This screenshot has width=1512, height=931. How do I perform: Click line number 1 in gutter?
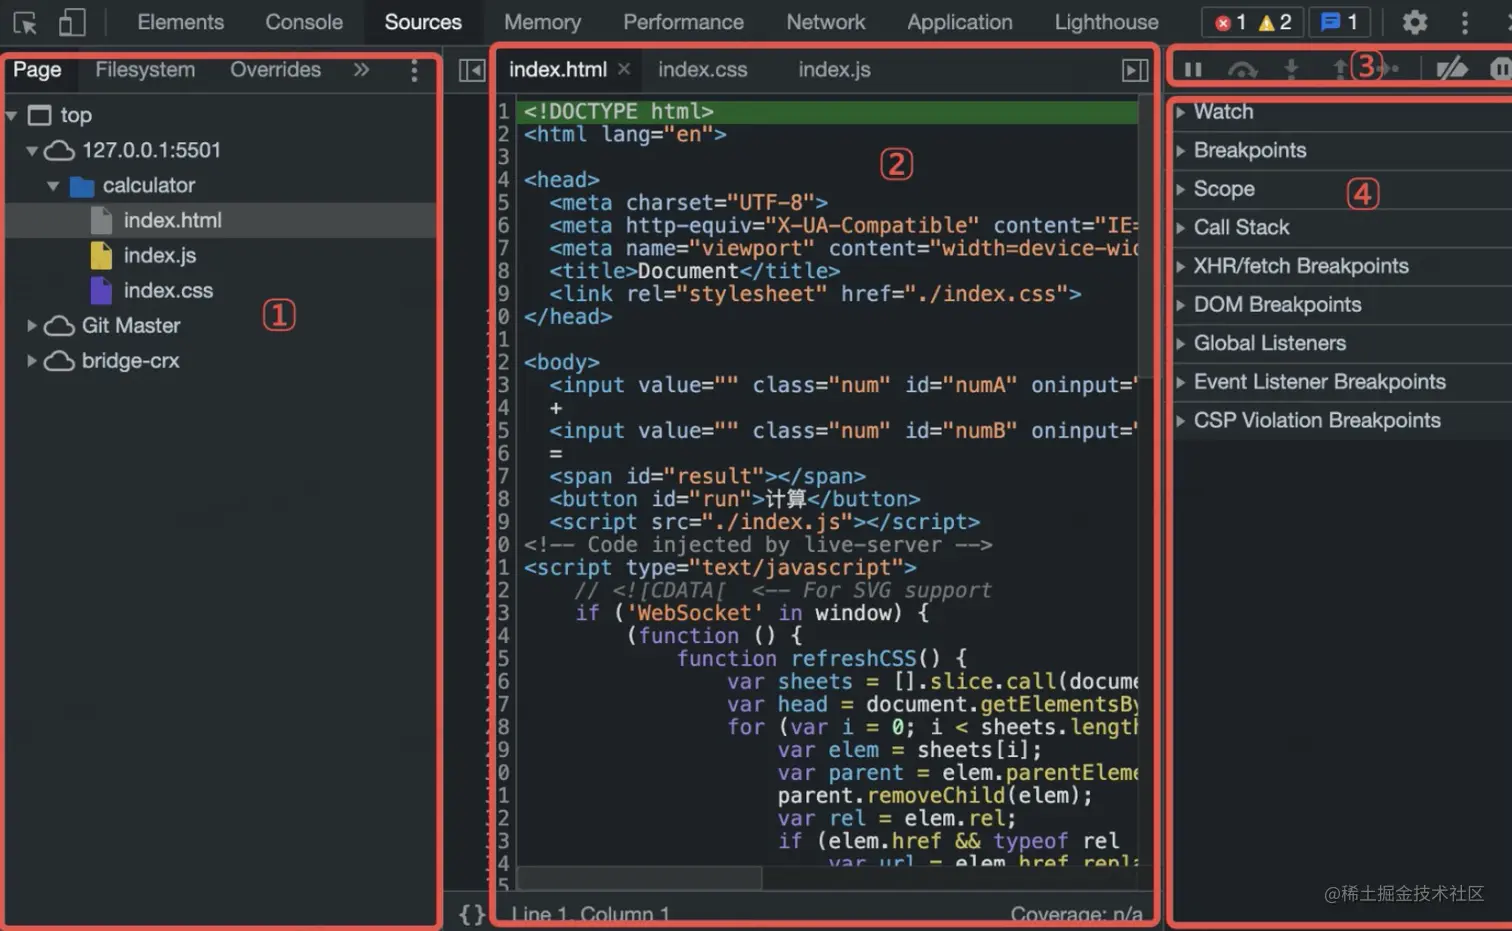coord(503,111)
